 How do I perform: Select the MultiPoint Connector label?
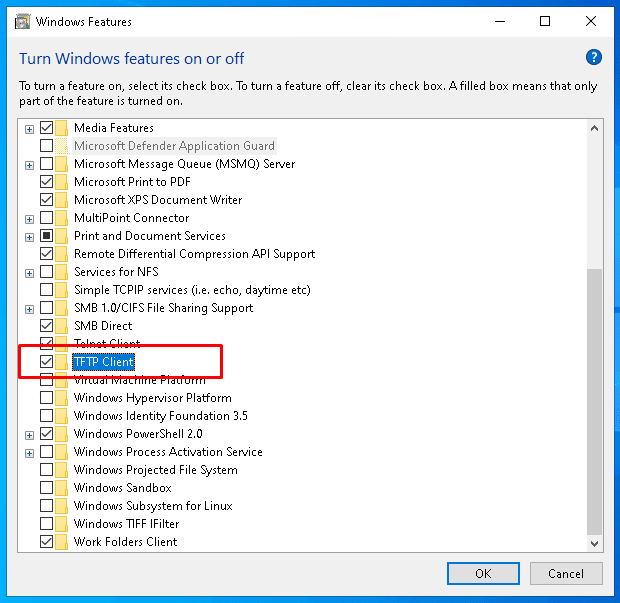(x=132, y=218)
